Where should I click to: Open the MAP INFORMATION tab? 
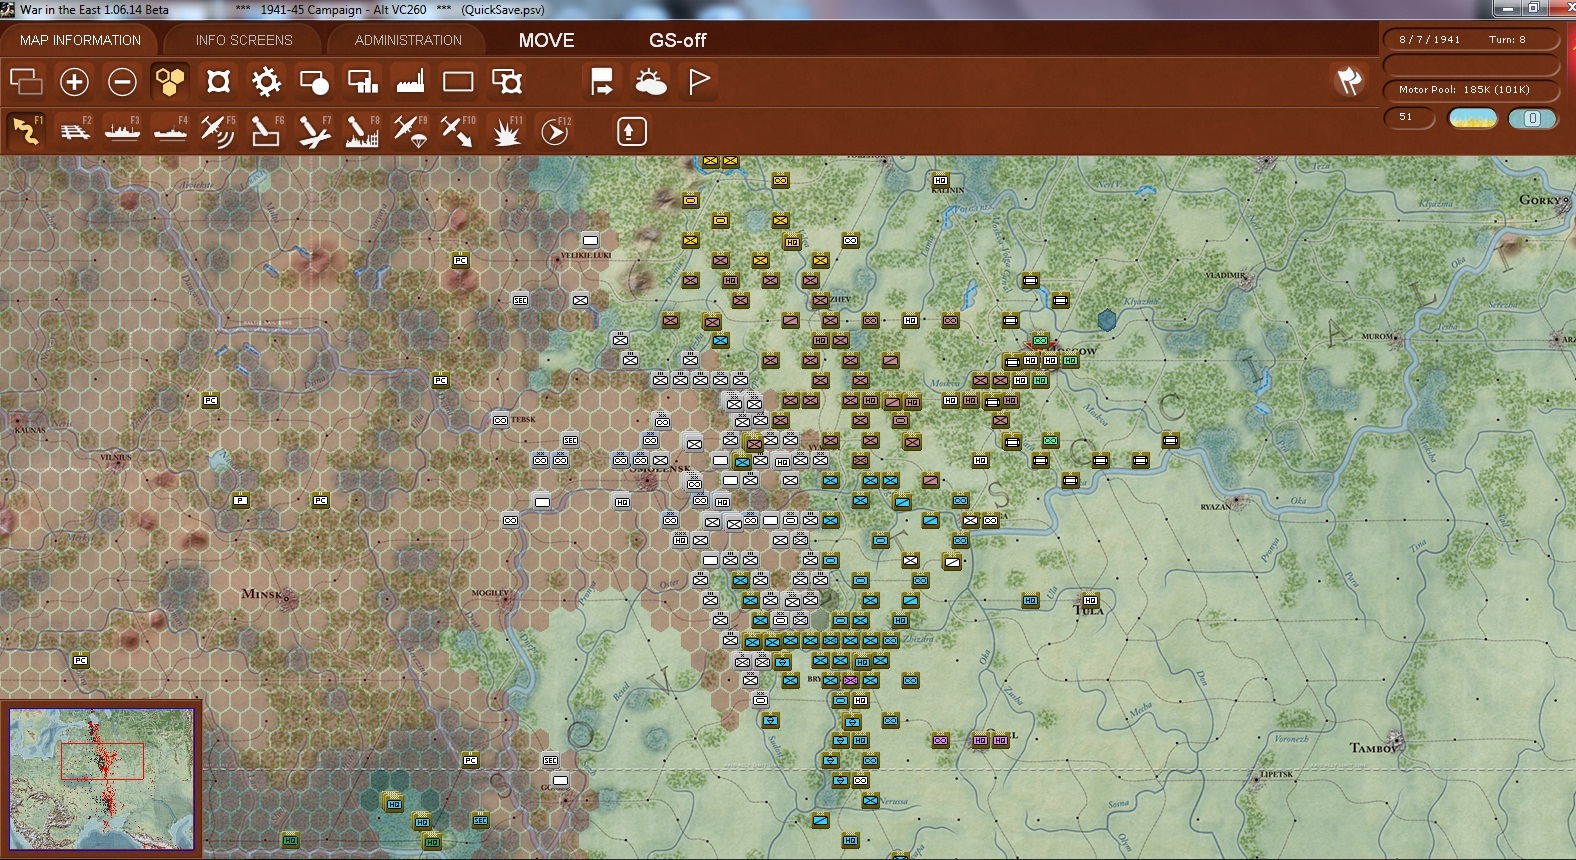[80, 40]
